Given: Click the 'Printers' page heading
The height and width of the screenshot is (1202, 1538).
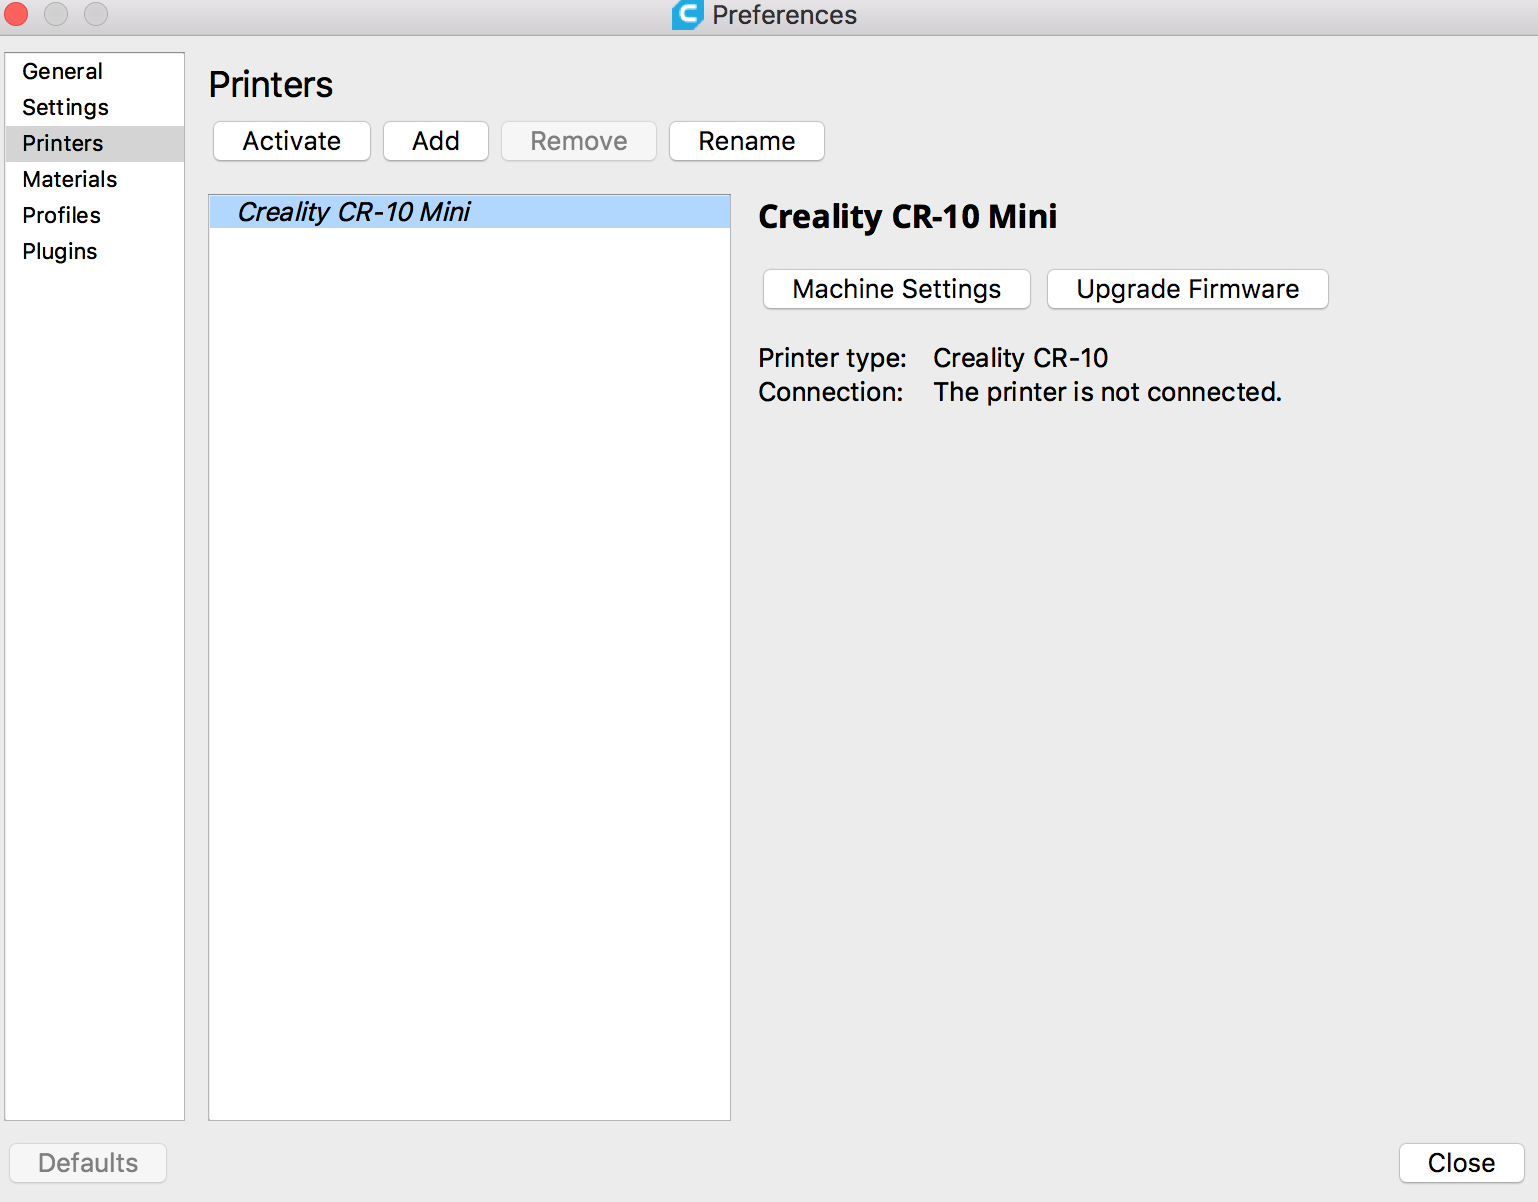Looking at the screenshot, I should click(271, 85).
